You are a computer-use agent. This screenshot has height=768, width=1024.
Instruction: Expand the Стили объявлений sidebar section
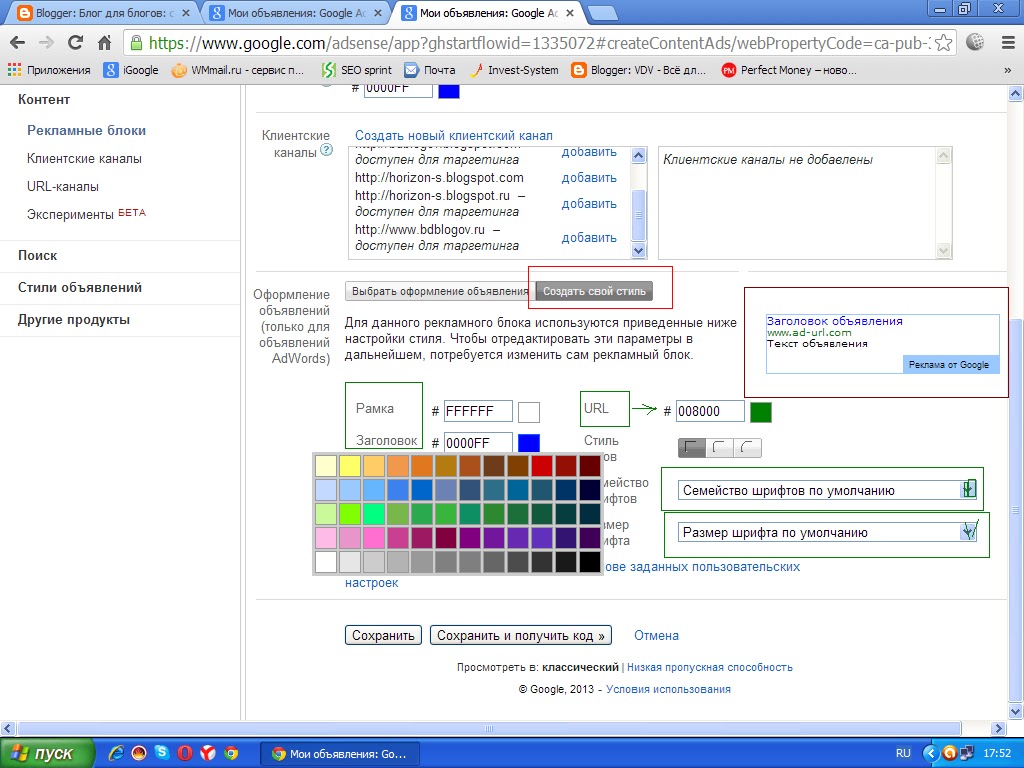80,287
